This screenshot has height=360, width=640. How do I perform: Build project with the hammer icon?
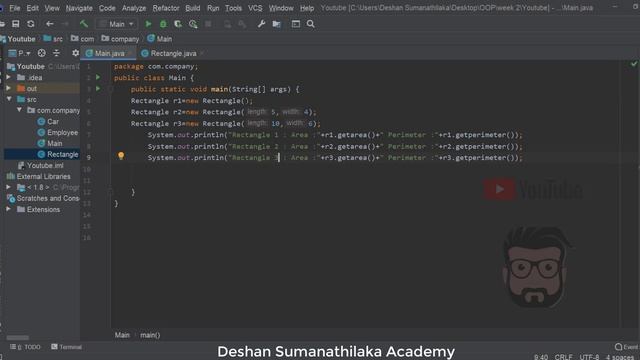click(x=84, y=24)
